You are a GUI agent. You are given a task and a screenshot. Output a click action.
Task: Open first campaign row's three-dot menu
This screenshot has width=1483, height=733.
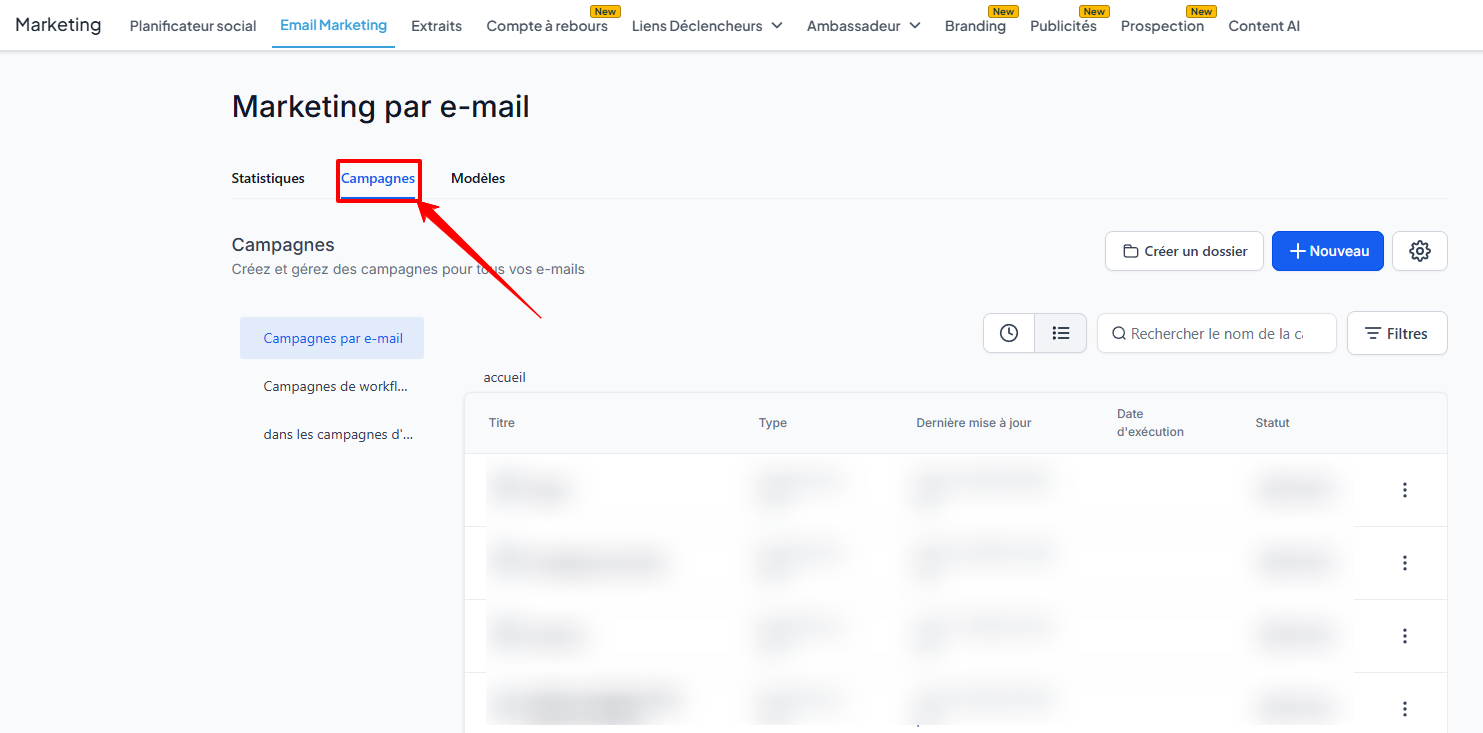tap(1404, 490)
